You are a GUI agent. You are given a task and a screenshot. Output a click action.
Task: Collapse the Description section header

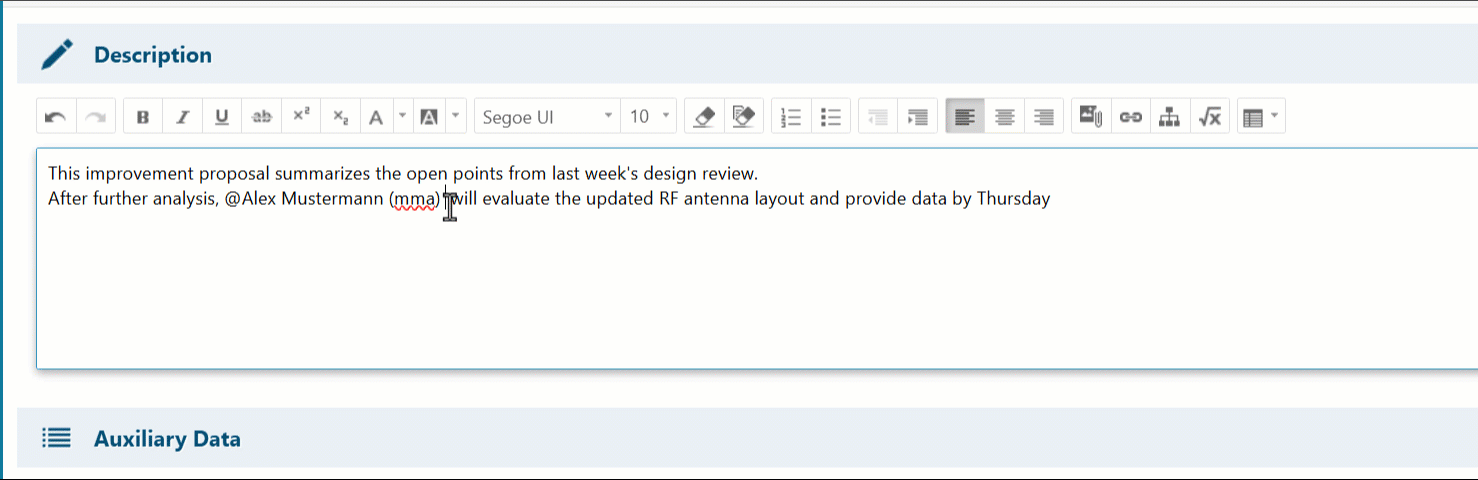pos(152,55)
